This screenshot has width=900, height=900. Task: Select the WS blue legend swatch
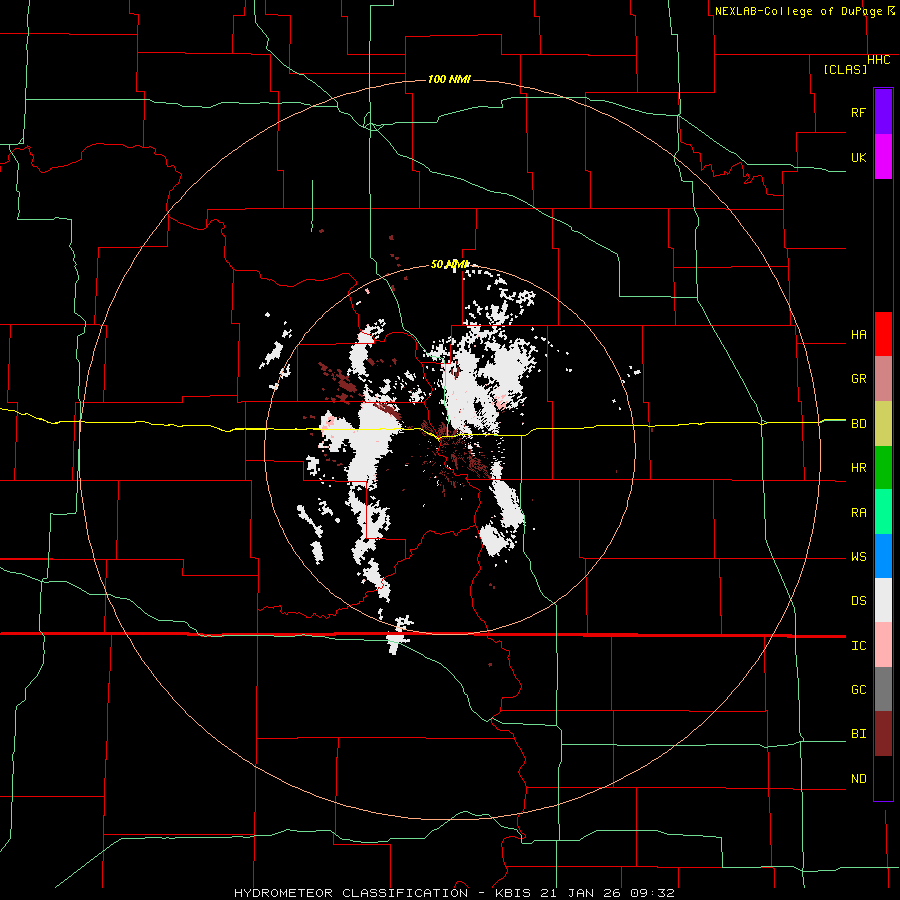point(883,556)
